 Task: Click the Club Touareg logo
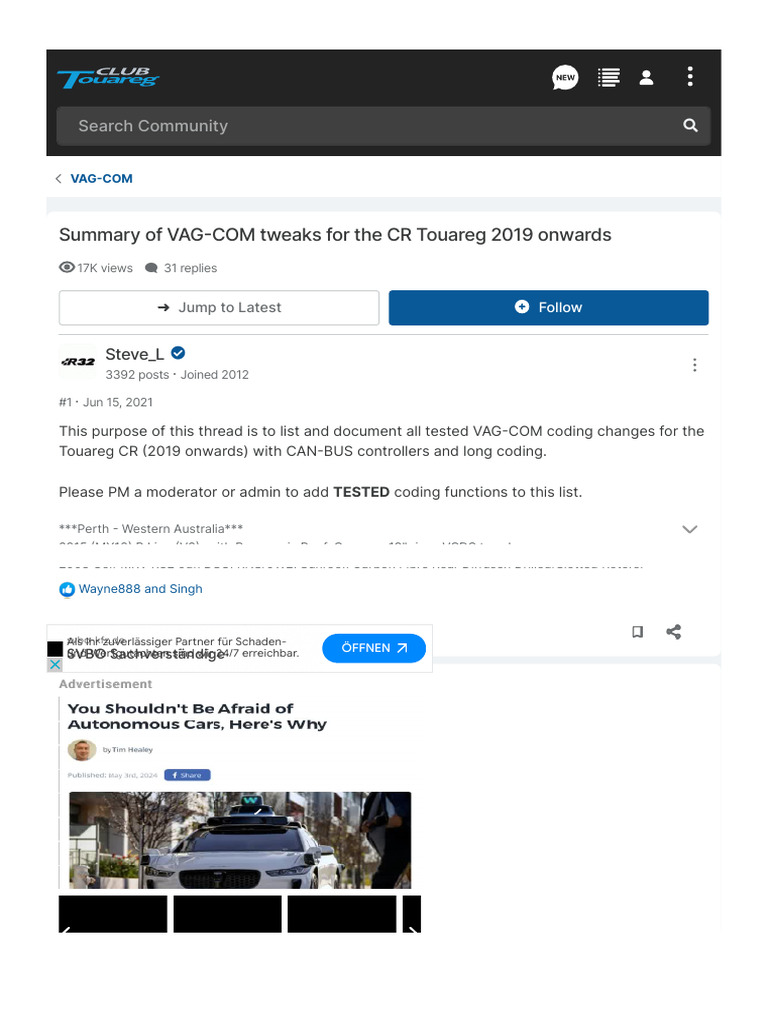[x=108, y=77]
